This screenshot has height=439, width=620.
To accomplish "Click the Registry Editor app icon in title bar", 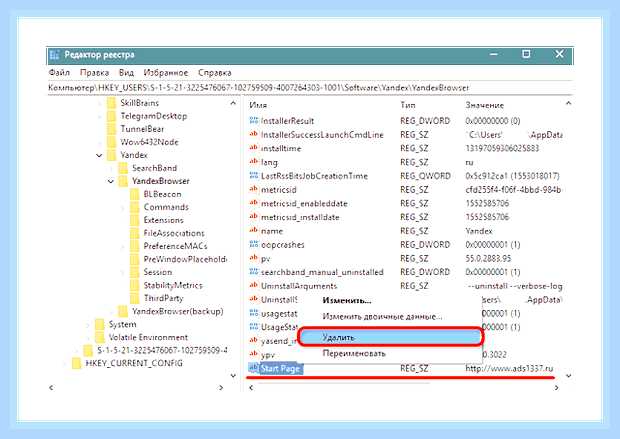I will (55, 55).
